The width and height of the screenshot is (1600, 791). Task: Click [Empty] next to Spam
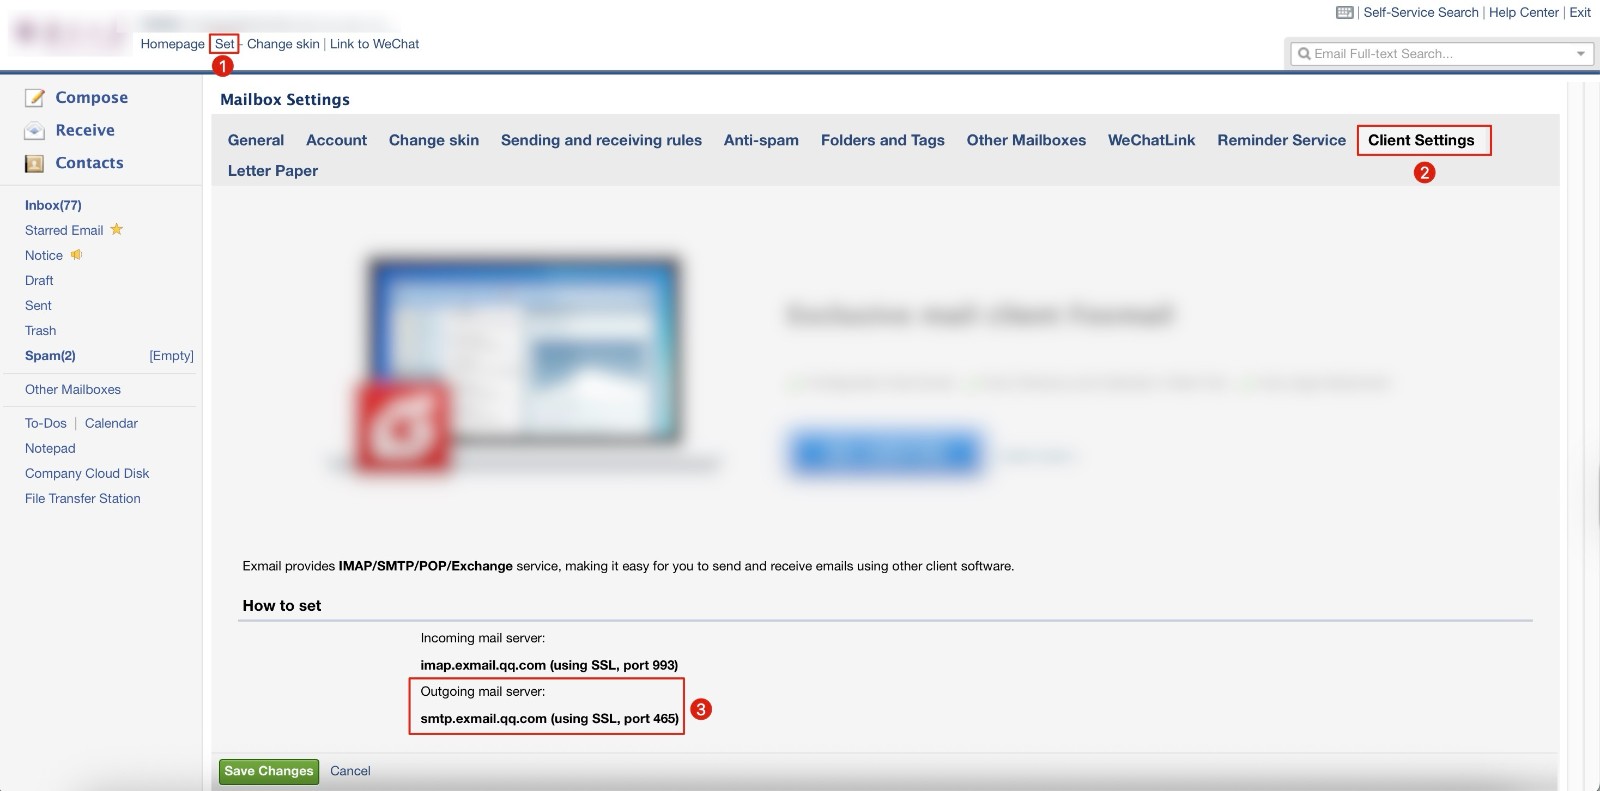click(x=171, y=356)
